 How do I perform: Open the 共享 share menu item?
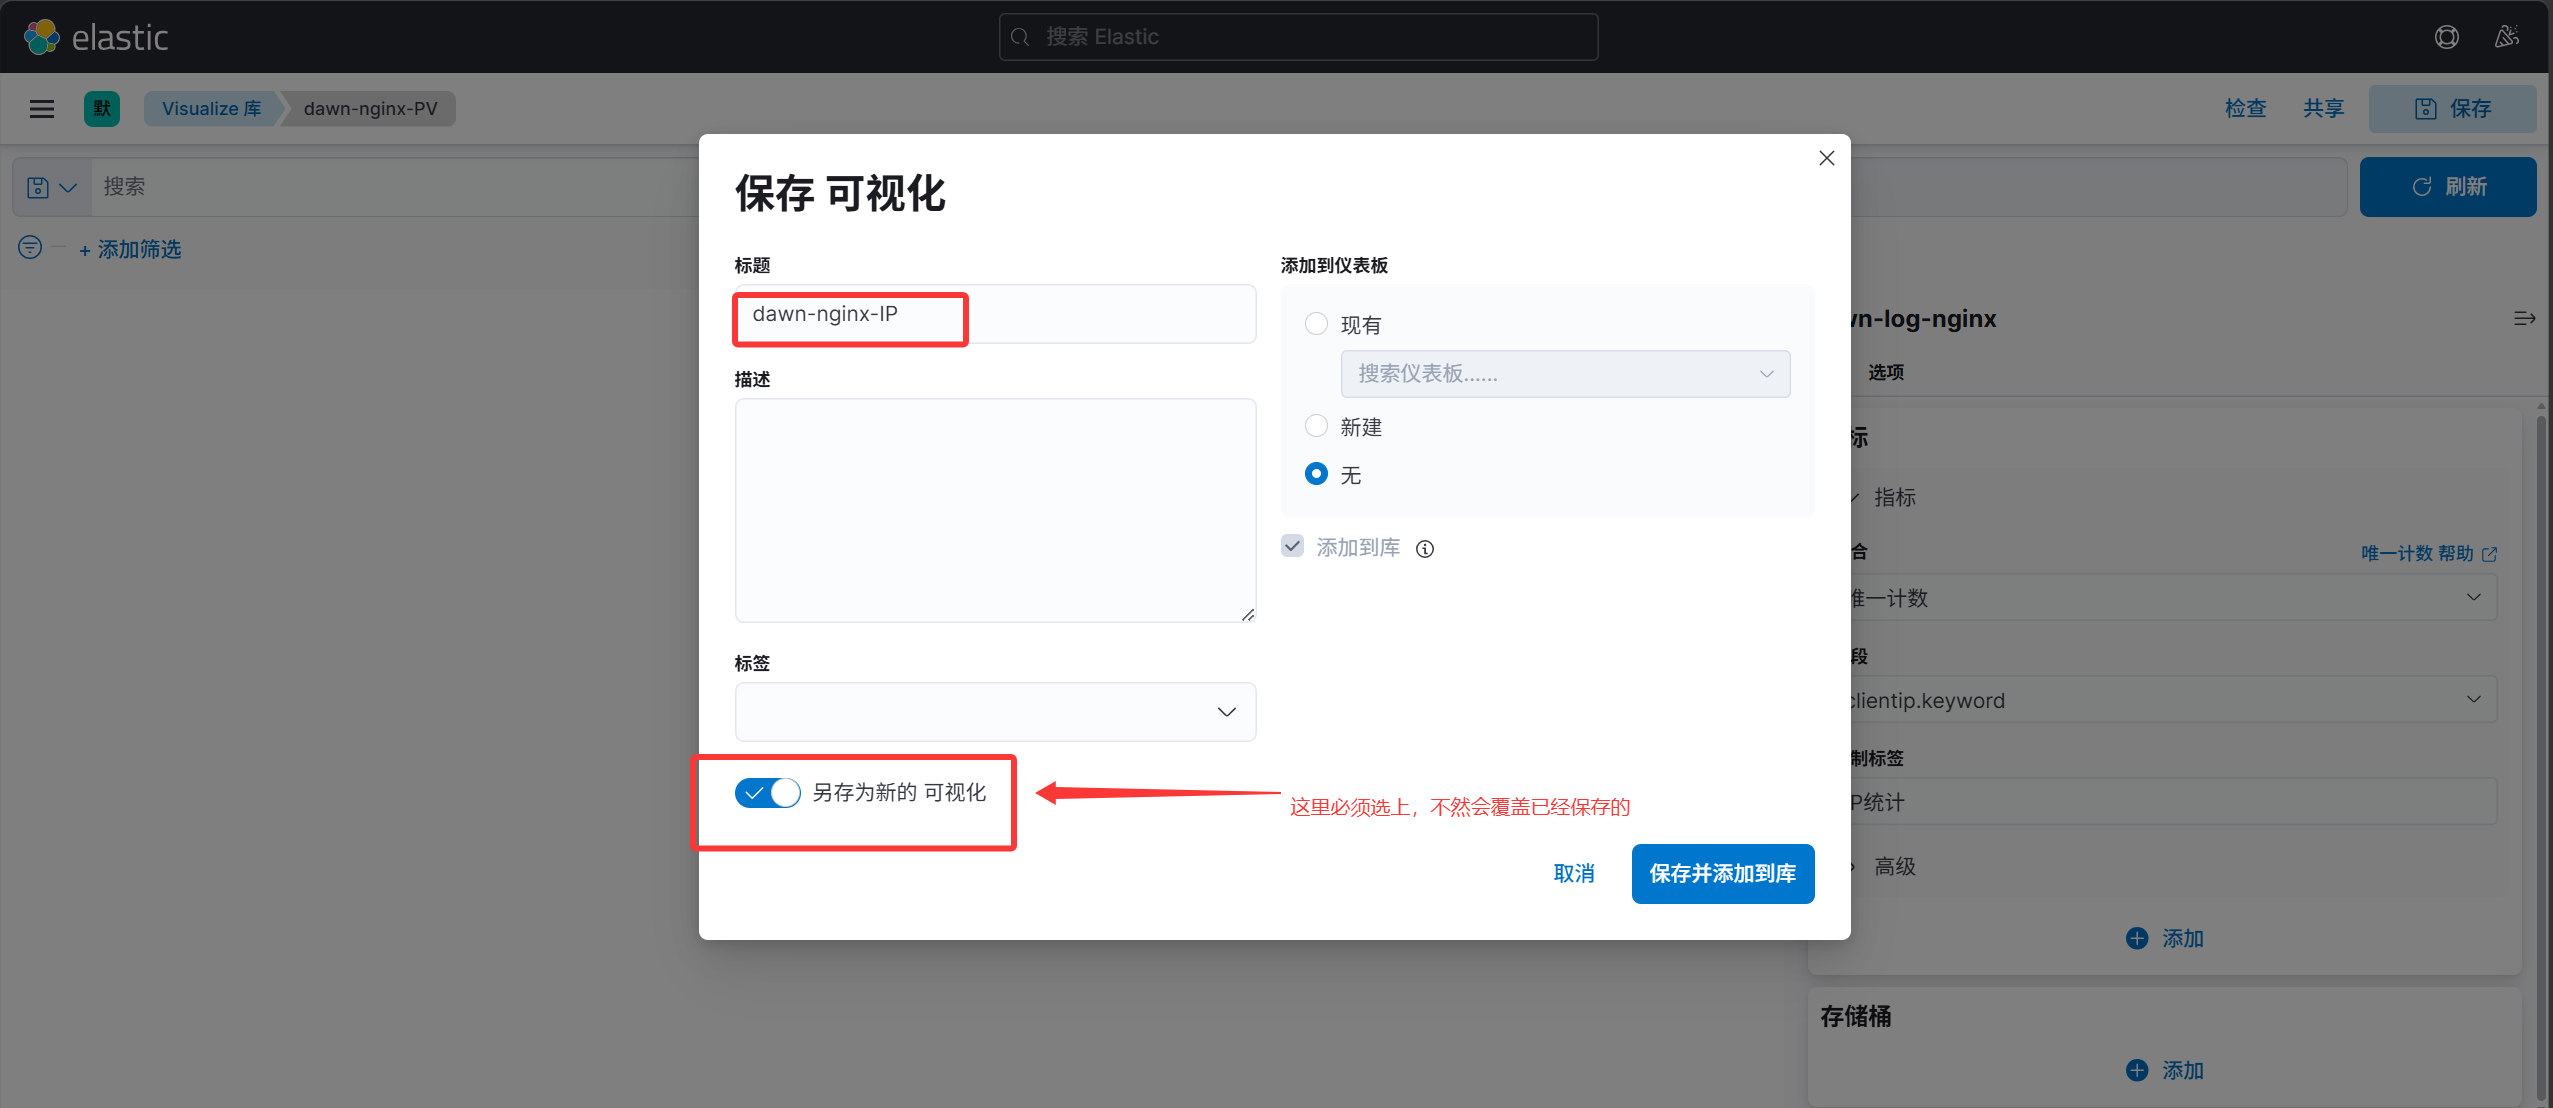pos(2323,108)
